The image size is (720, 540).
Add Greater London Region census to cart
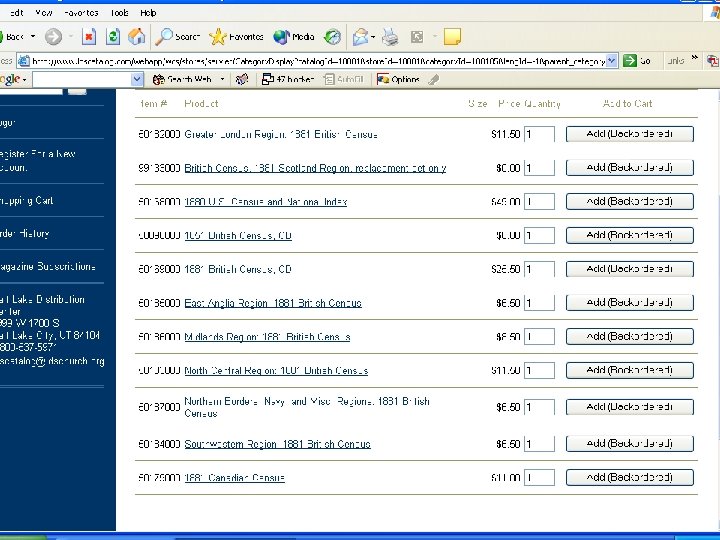[x=630, y=134]
